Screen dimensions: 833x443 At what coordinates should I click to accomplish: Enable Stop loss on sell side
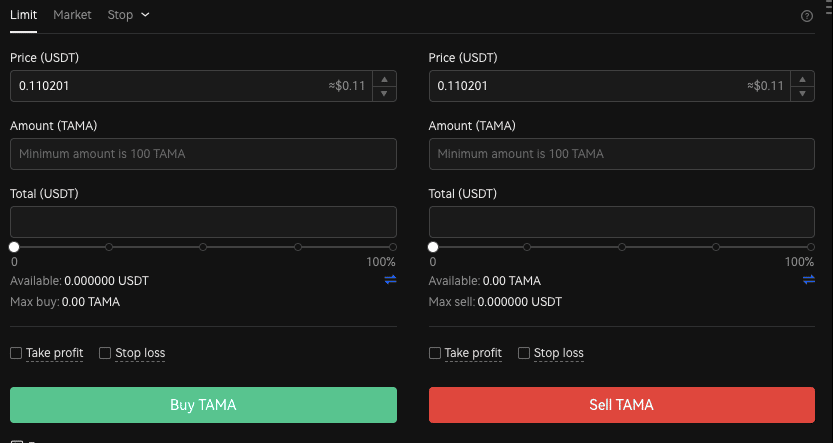pyautogui.click(x=524, y=353)
